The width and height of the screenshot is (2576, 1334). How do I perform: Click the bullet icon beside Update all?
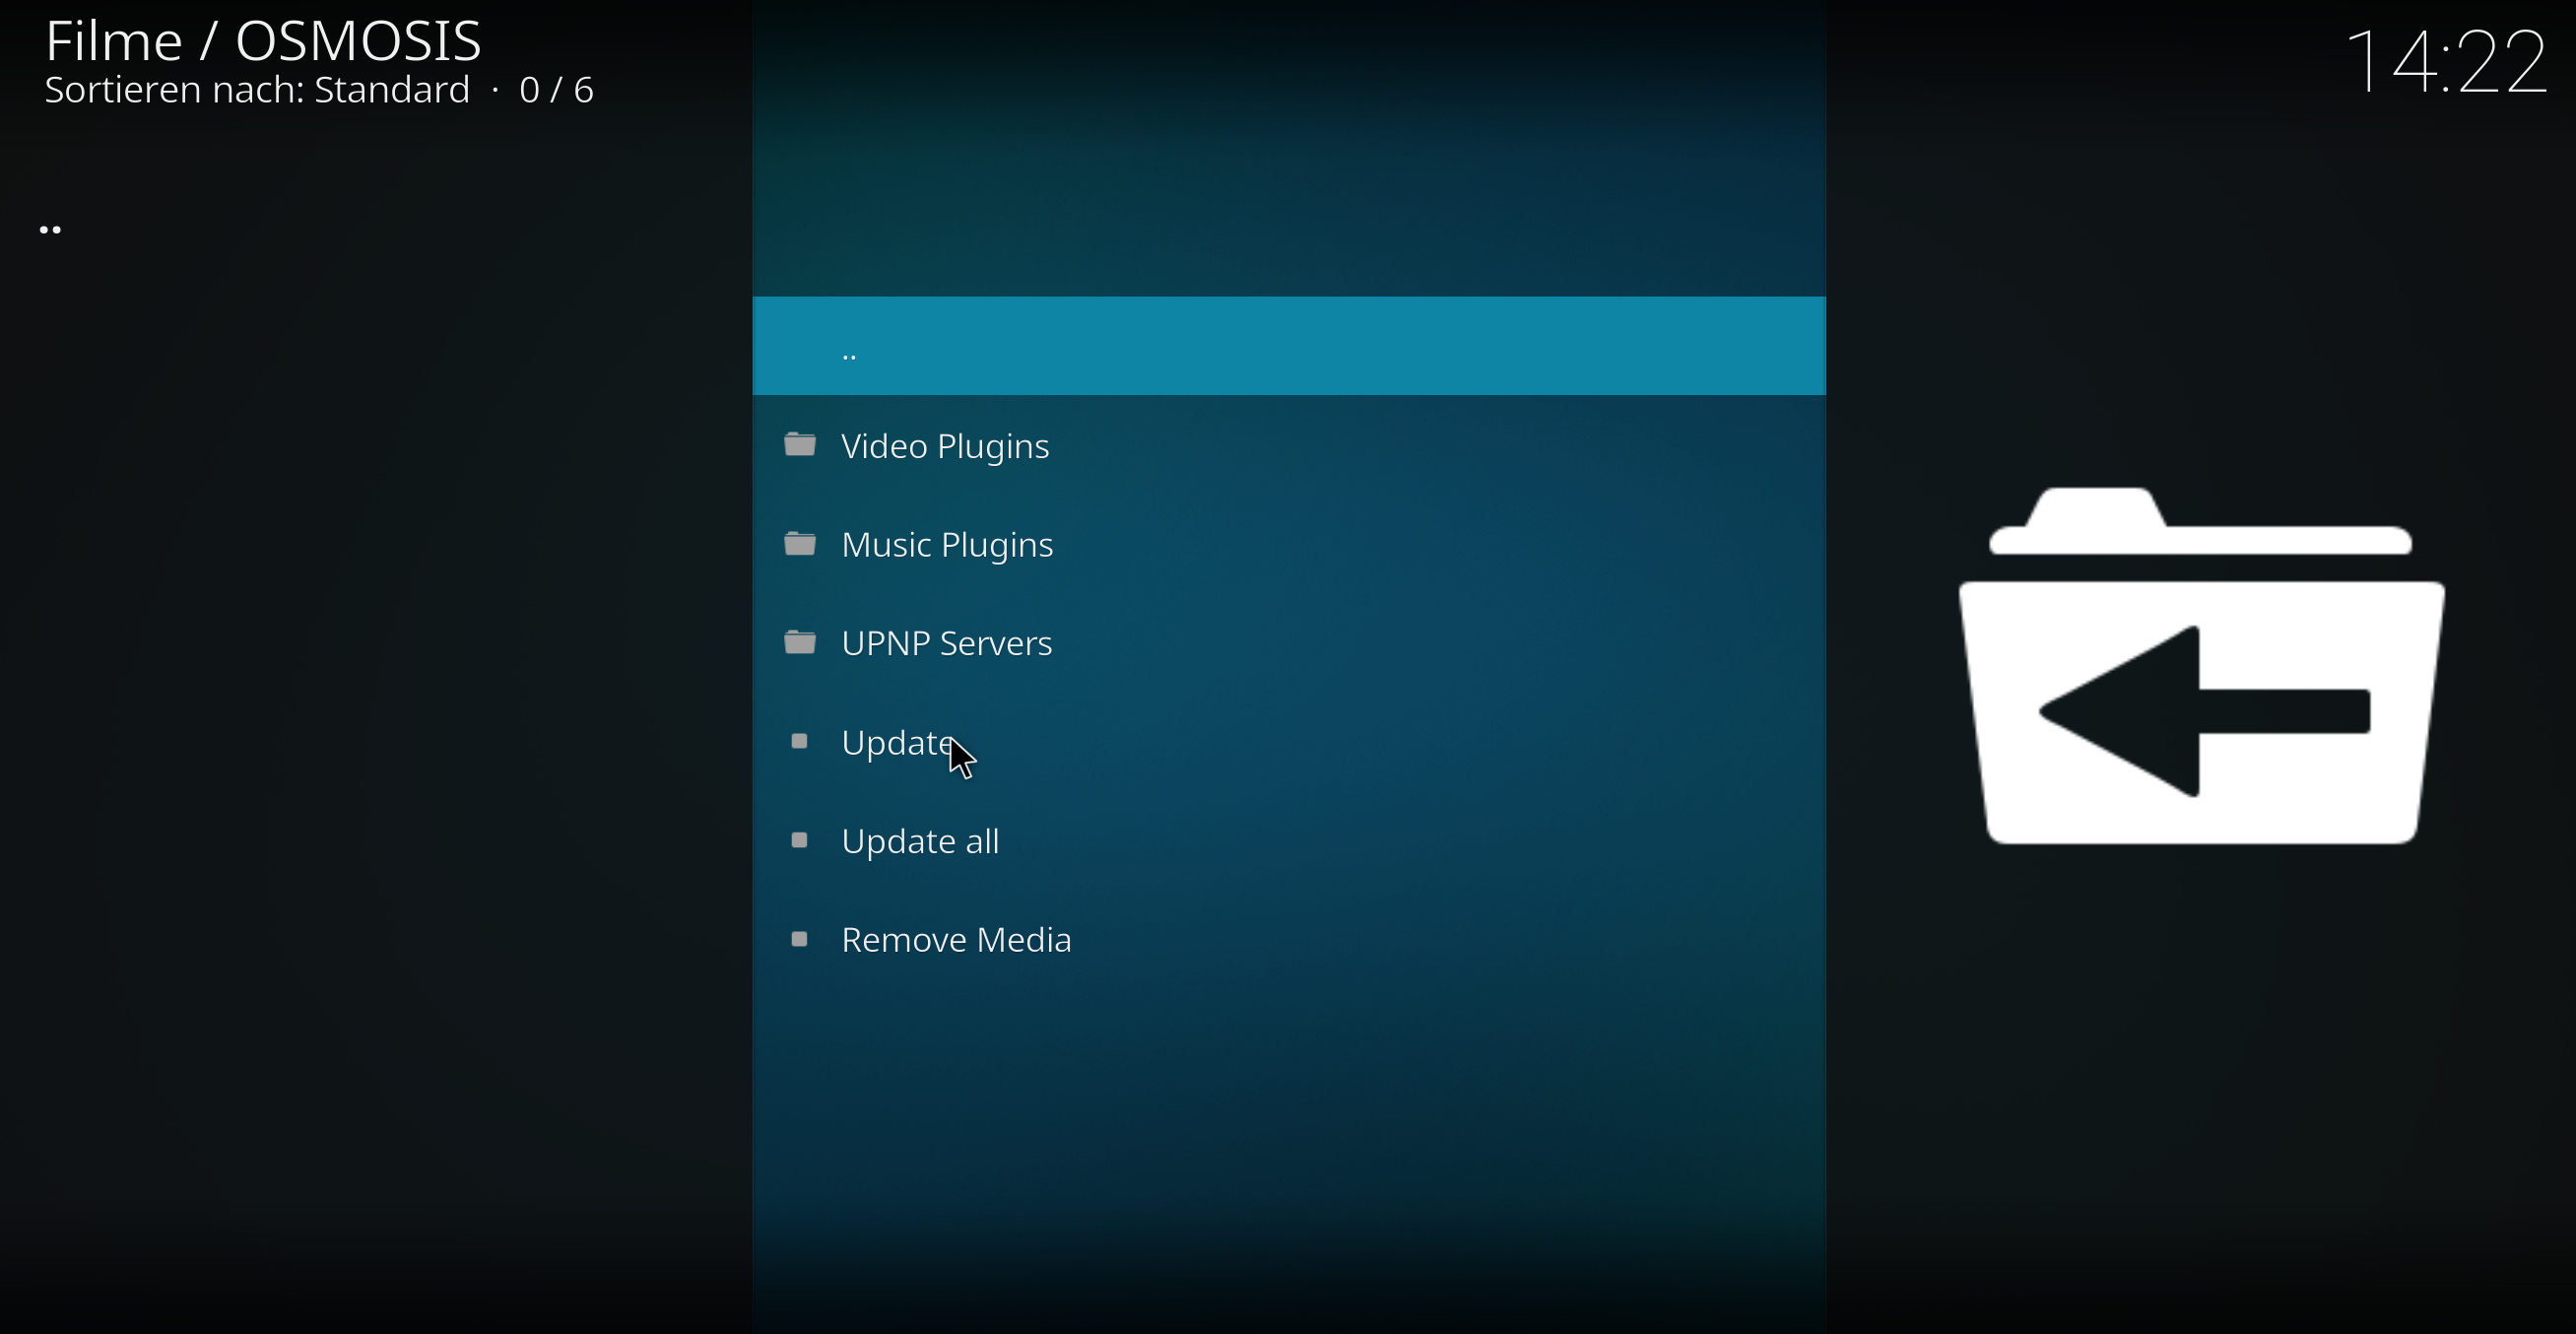click(x=800, y=840)
